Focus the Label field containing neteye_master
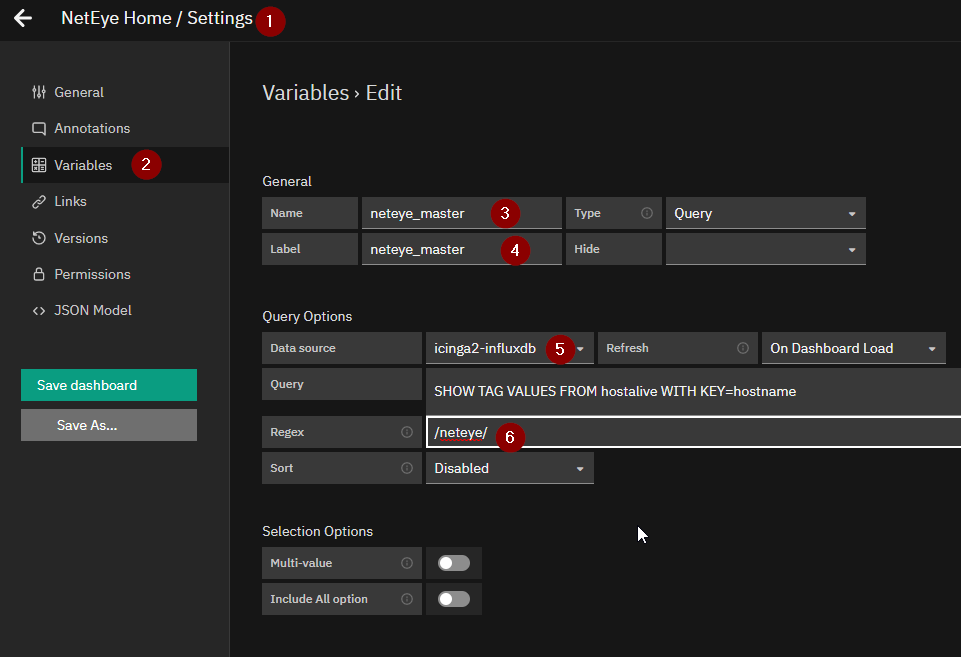The width and height of the screenshot is (961, 657). (462, 249)
